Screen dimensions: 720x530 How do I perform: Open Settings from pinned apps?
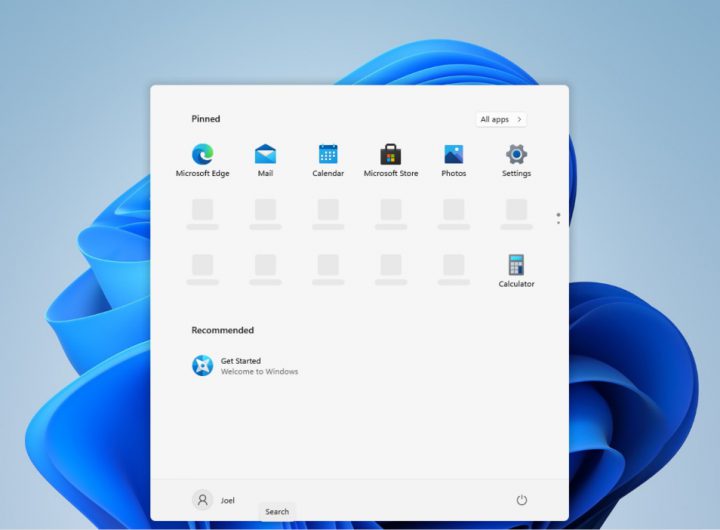pyautogui.click(x=516, y=155)
